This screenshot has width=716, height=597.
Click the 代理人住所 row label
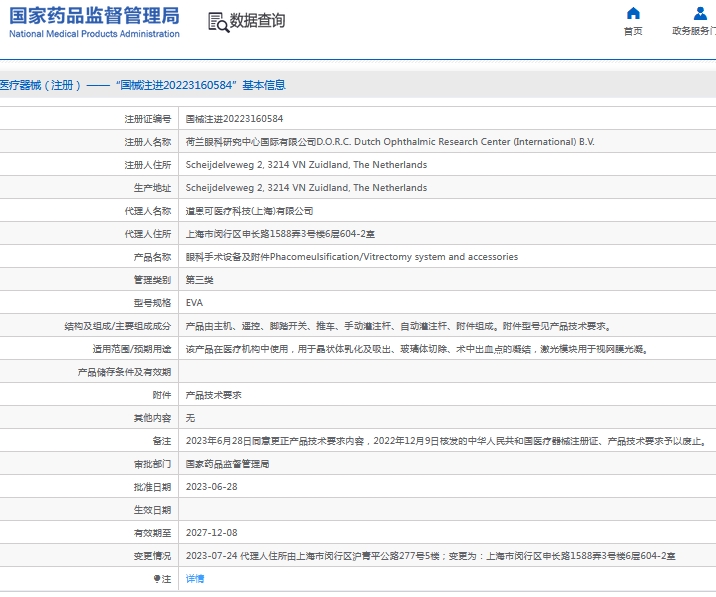click(x=147, y=234)
